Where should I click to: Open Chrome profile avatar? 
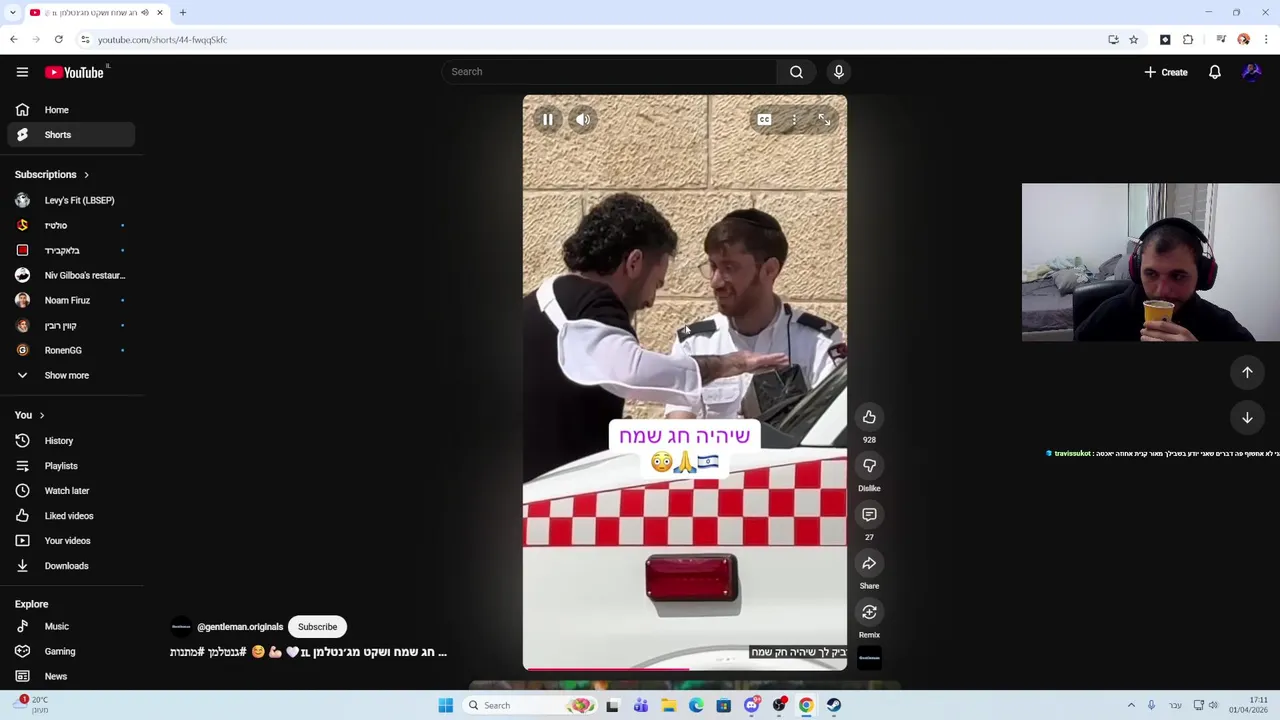(1243, 40)
